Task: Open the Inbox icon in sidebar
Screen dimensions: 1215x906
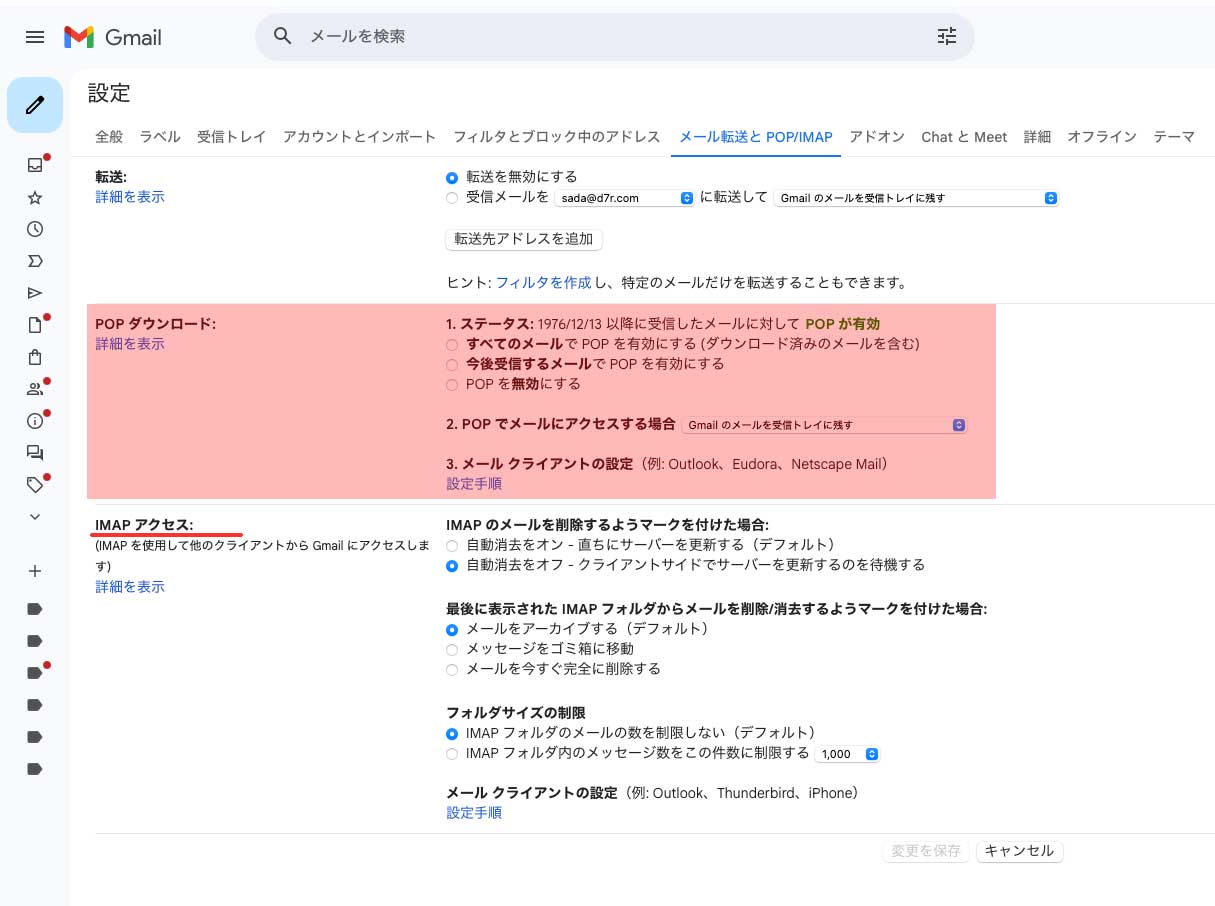Action: point(35,165)
